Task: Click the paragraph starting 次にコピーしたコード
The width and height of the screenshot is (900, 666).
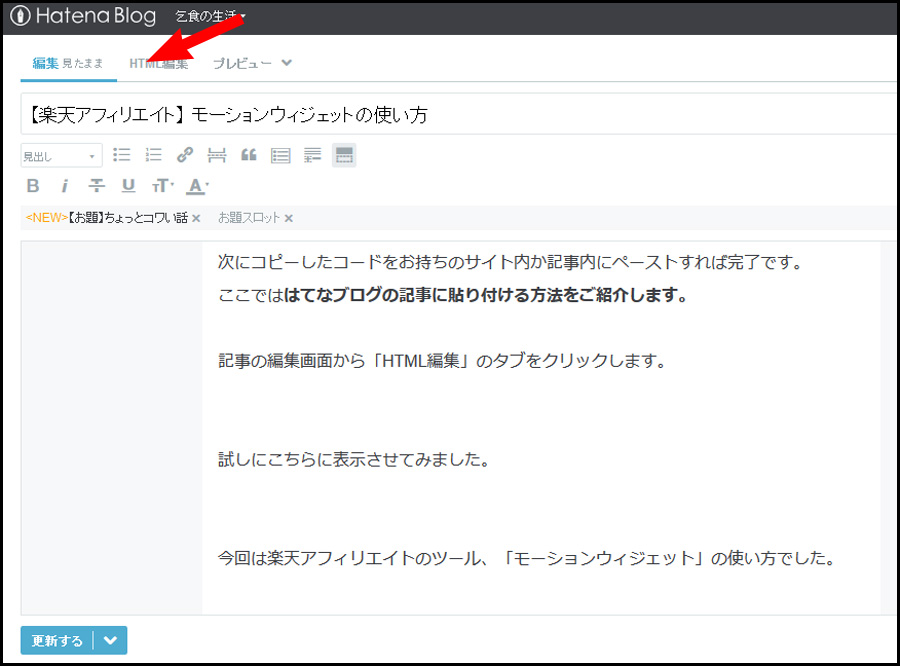Action: point(510,262)
